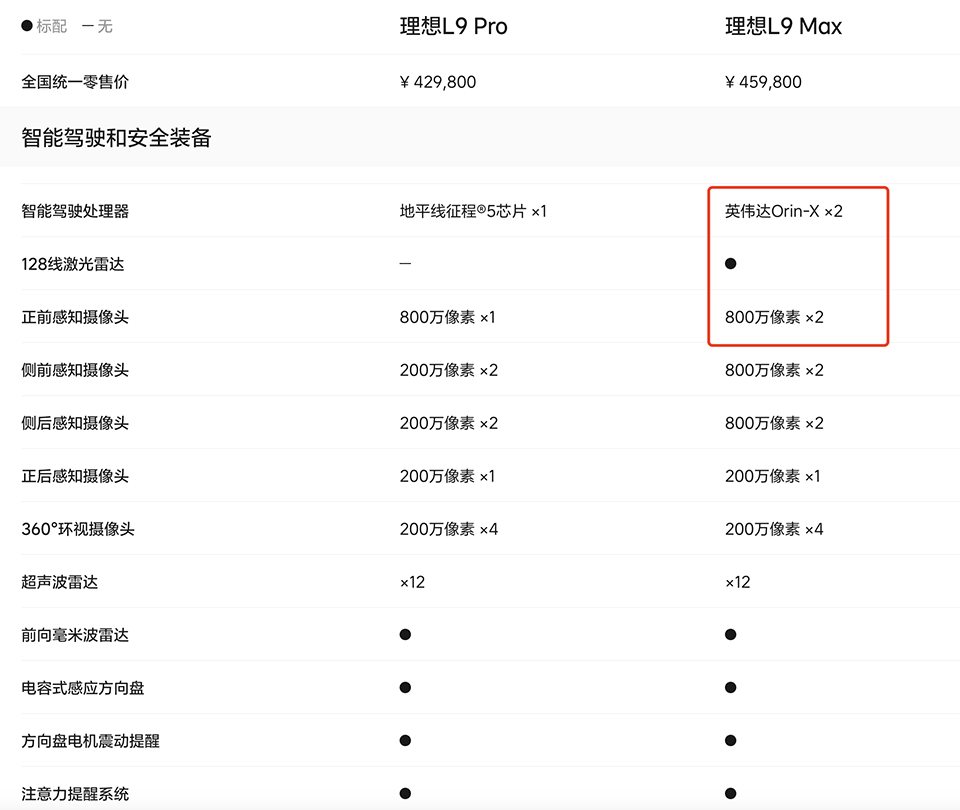
Task: Click Max's 200万像素 ×1 in 正后感知摄像头 row
Action: 773,476
